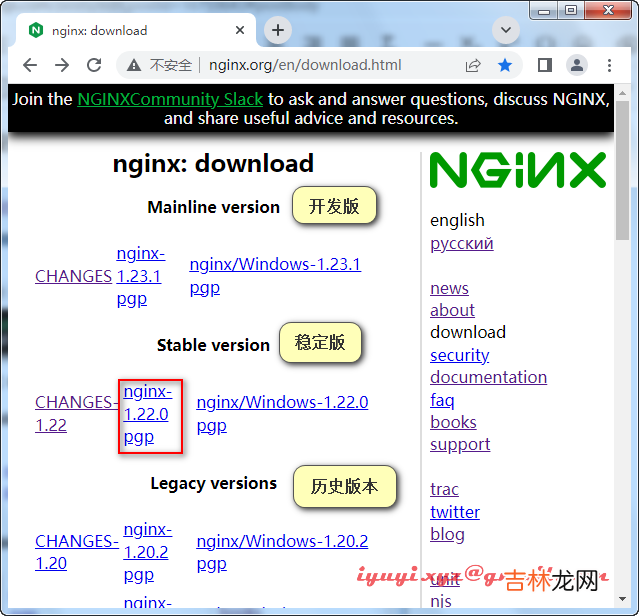This screenshot has width=639, height=616.
Task: Toggle the browser side panel icon
Action: coord(545,65)
